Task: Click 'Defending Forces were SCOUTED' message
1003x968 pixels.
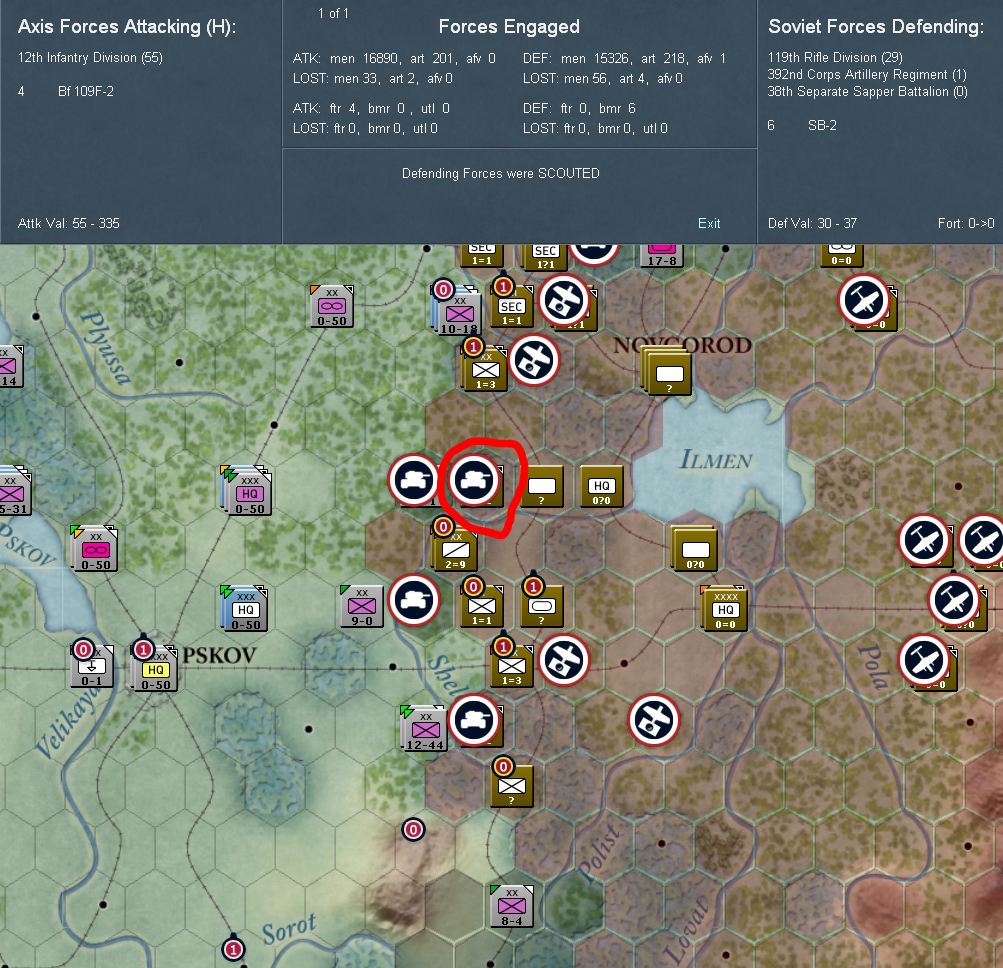Action: click(x=500, y=173)
